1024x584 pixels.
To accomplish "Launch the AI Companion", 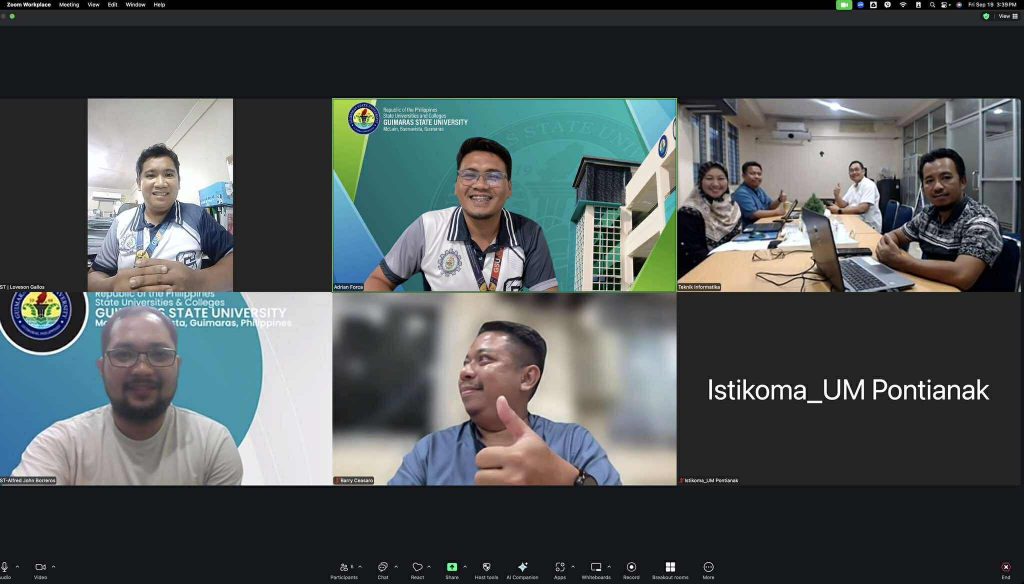I will click(x=522, y=568).
